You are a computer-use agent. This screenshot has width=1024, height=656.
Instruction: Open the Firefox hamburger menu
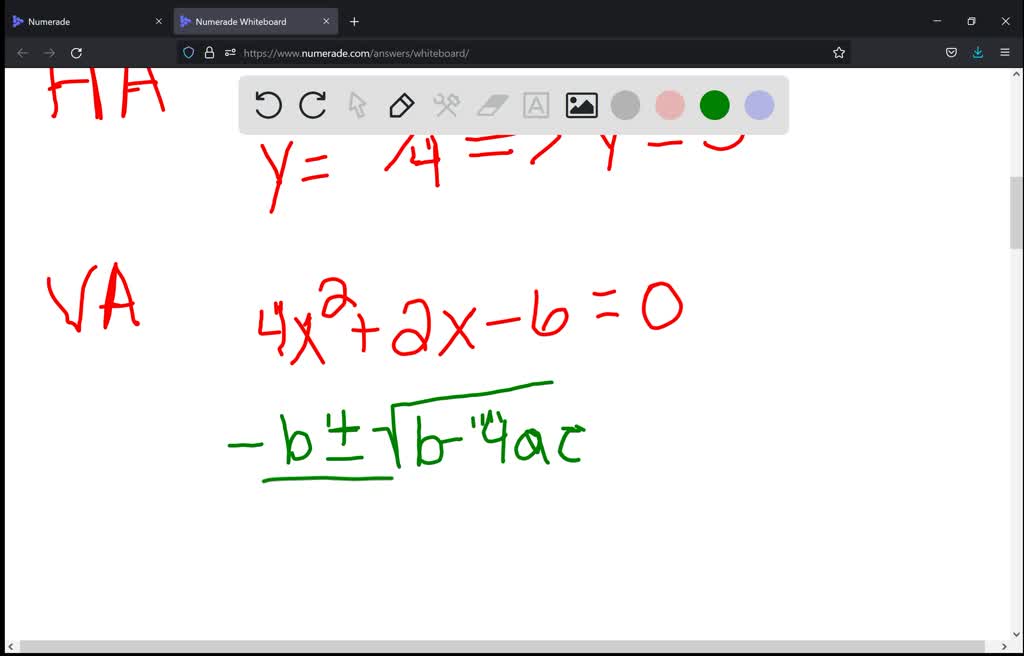pyautogui.click(x=1004, y=52)
